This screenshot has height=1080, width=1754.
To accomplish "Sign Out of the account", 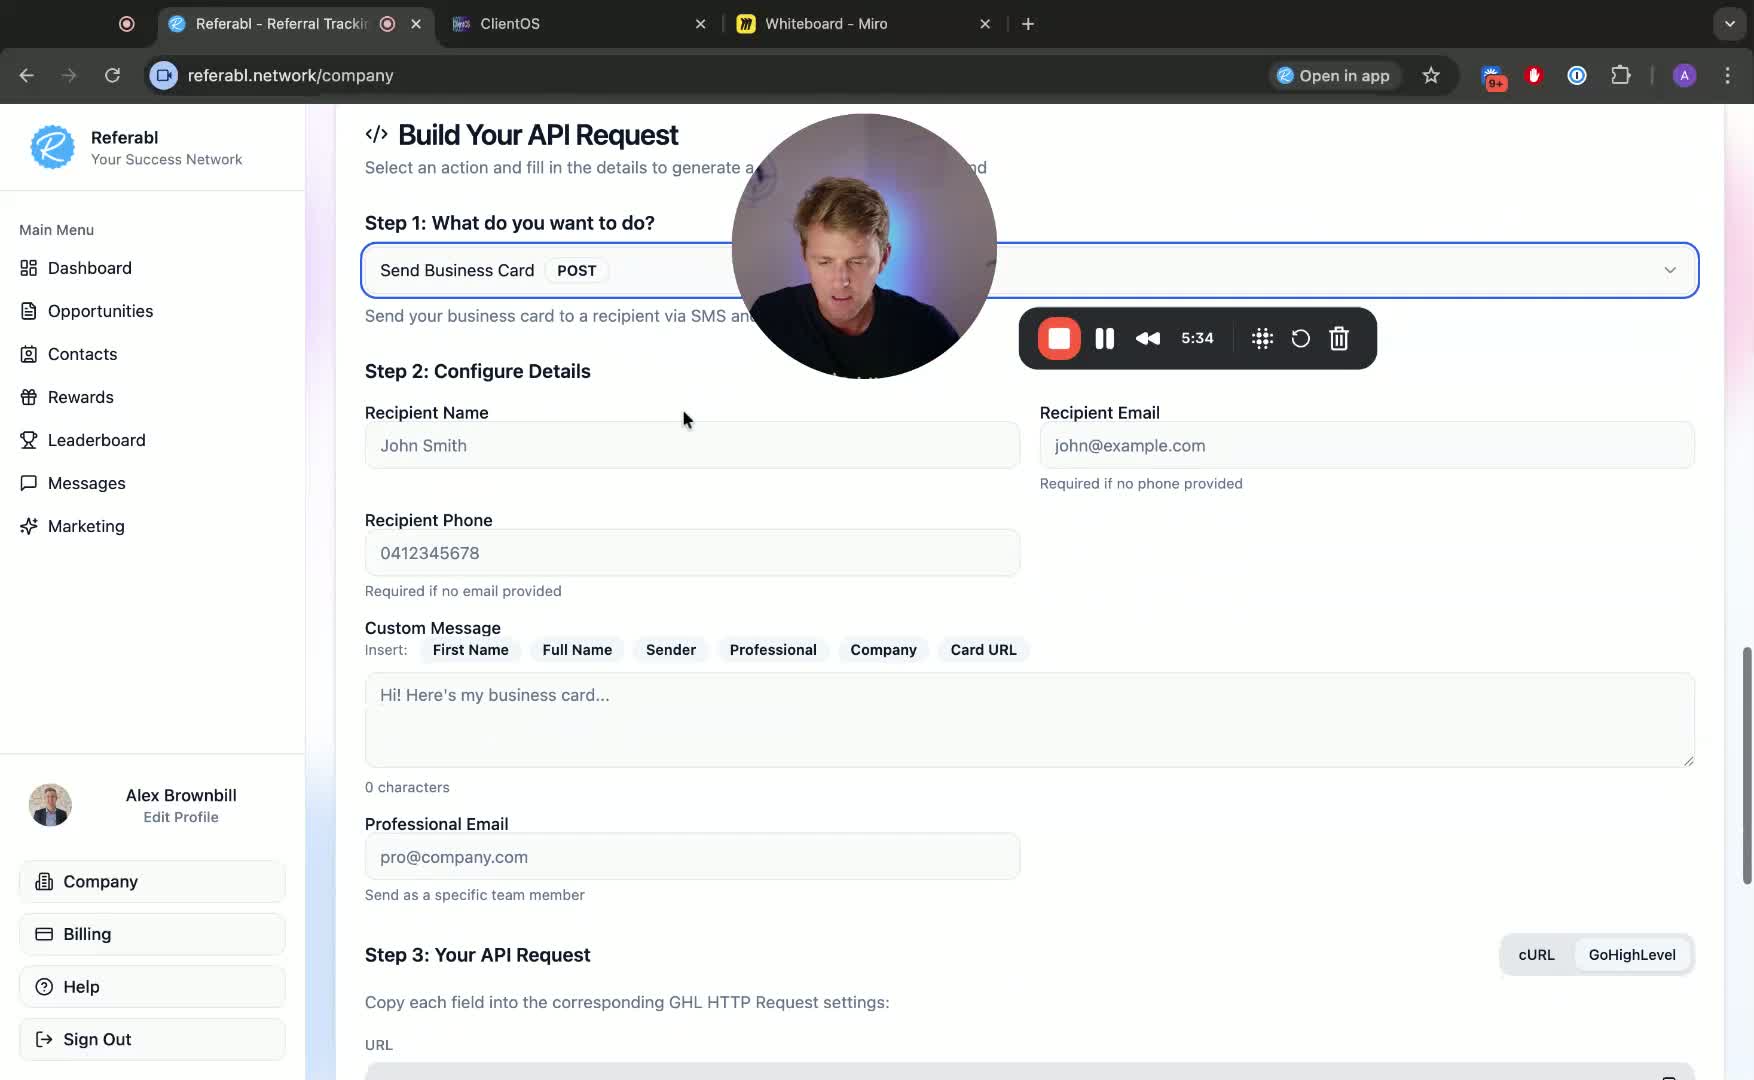I will point(152,1039).
